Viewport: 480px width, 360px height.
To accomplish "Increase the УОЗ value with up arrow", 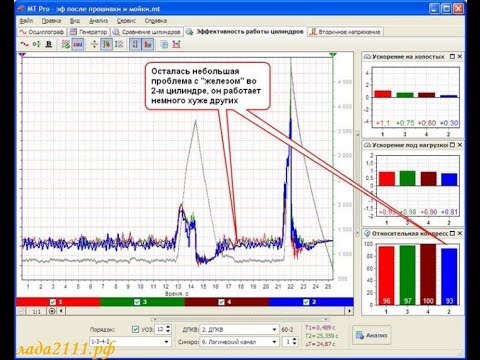I will tap(168, 327).
